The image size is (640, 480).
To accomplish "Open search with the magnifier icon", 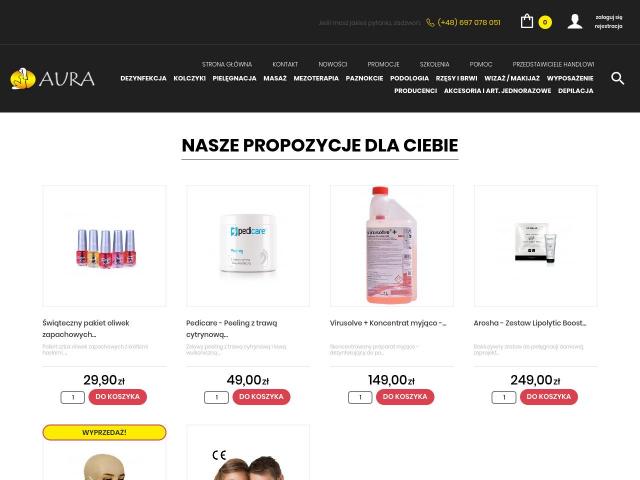I will click(x=617, y=78).
